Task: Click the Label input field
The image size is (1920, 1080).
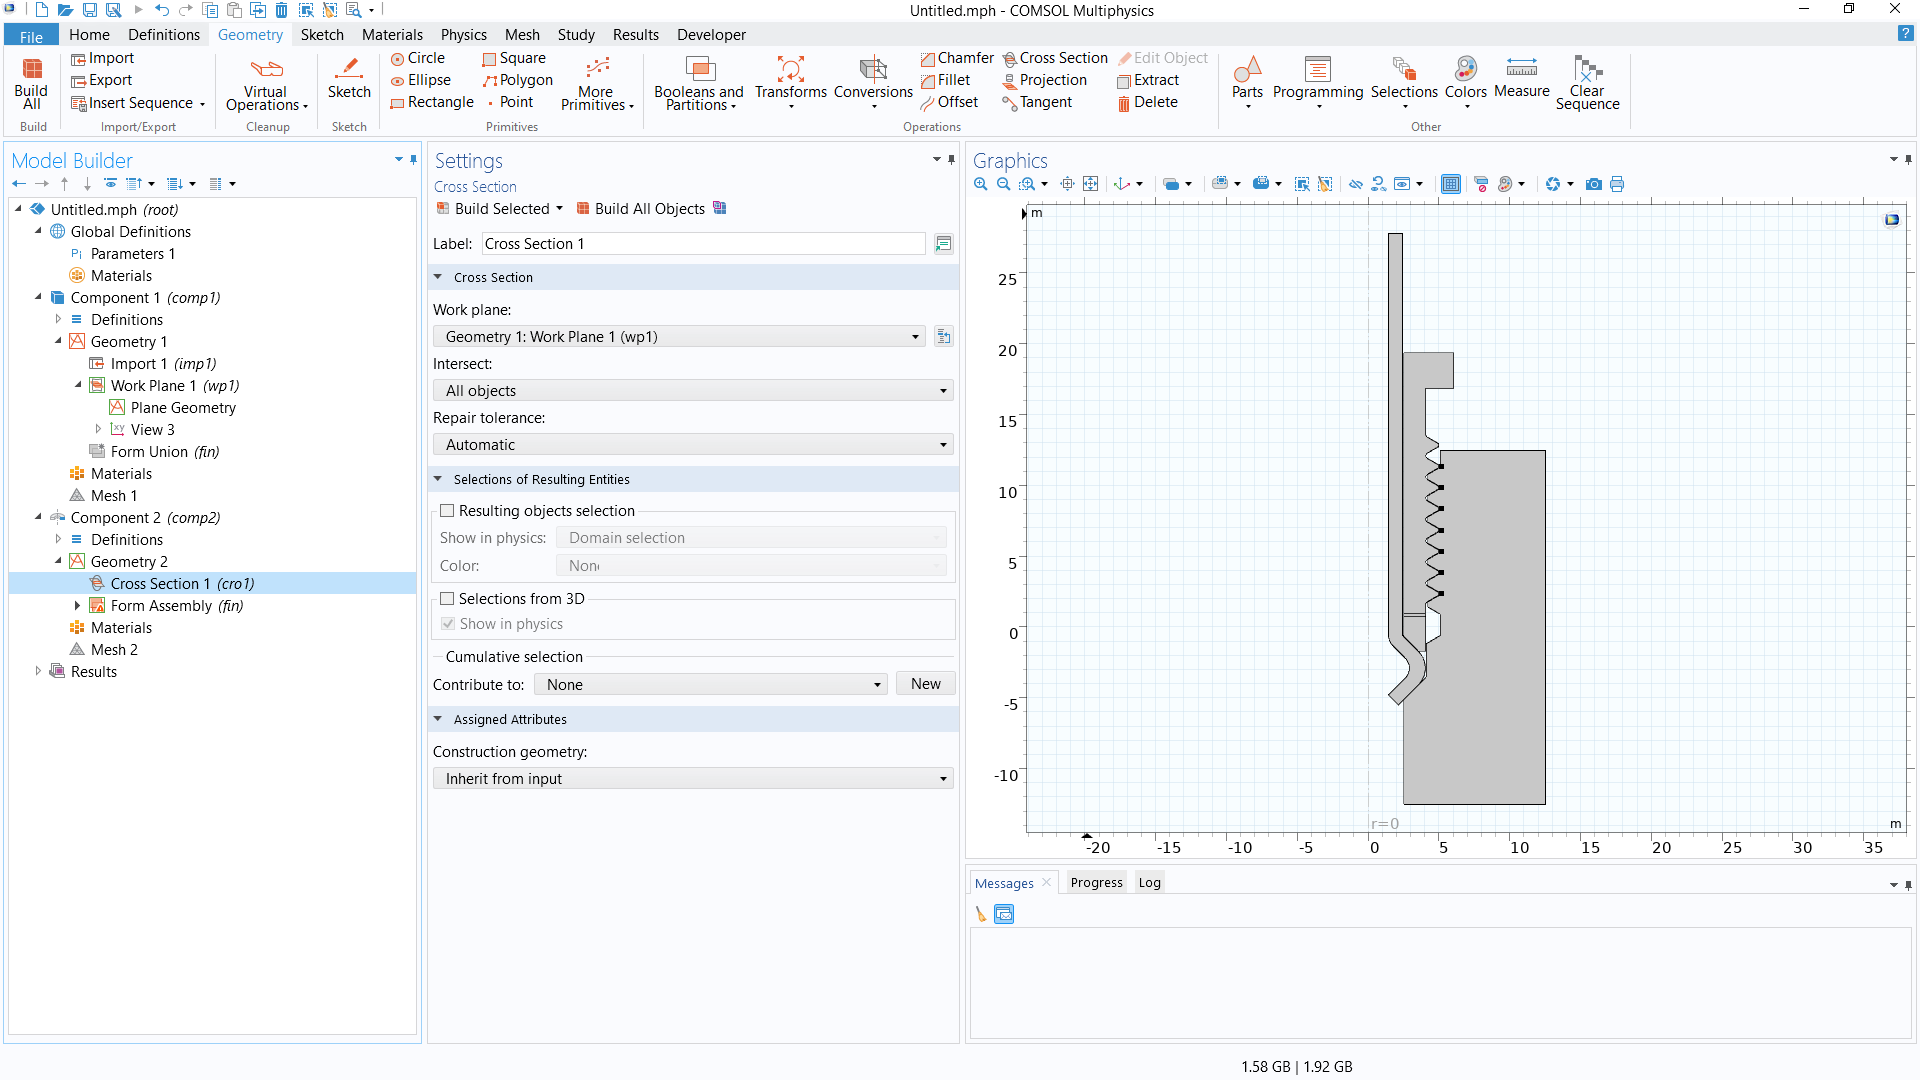Action: pyautogui.click(x=704, y=244)
